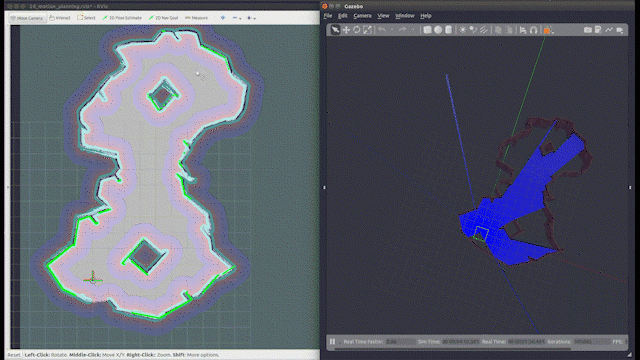The image size is (640, 360).
Task: Insert a box shape in Gazebo
Action: coord(427,30)
